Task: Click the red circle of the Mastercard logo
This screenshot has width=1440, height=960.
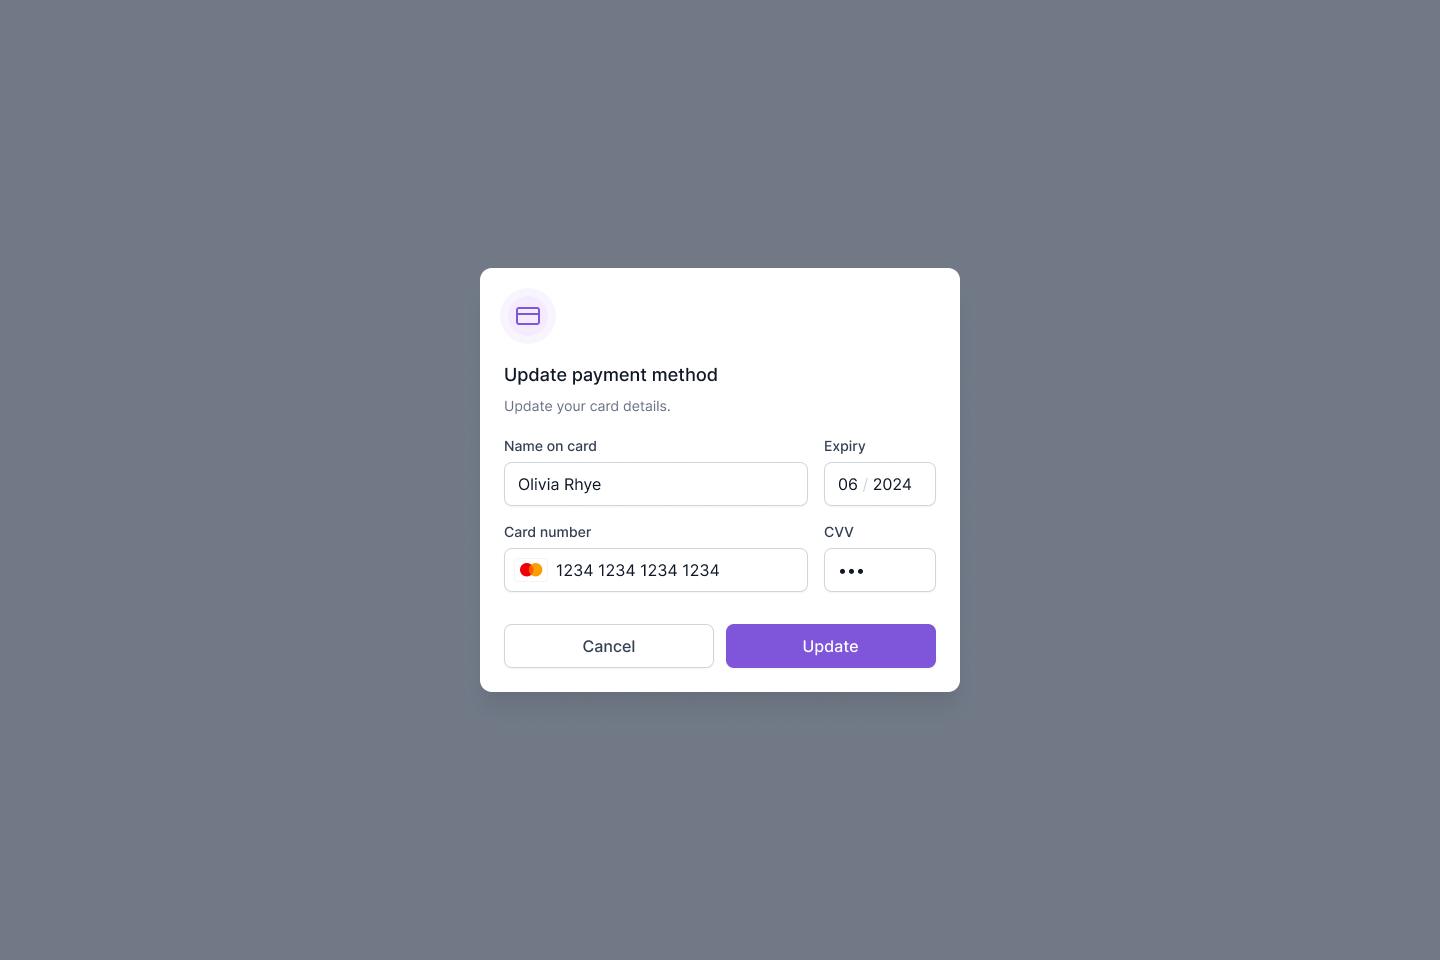Action: (527, 569)
